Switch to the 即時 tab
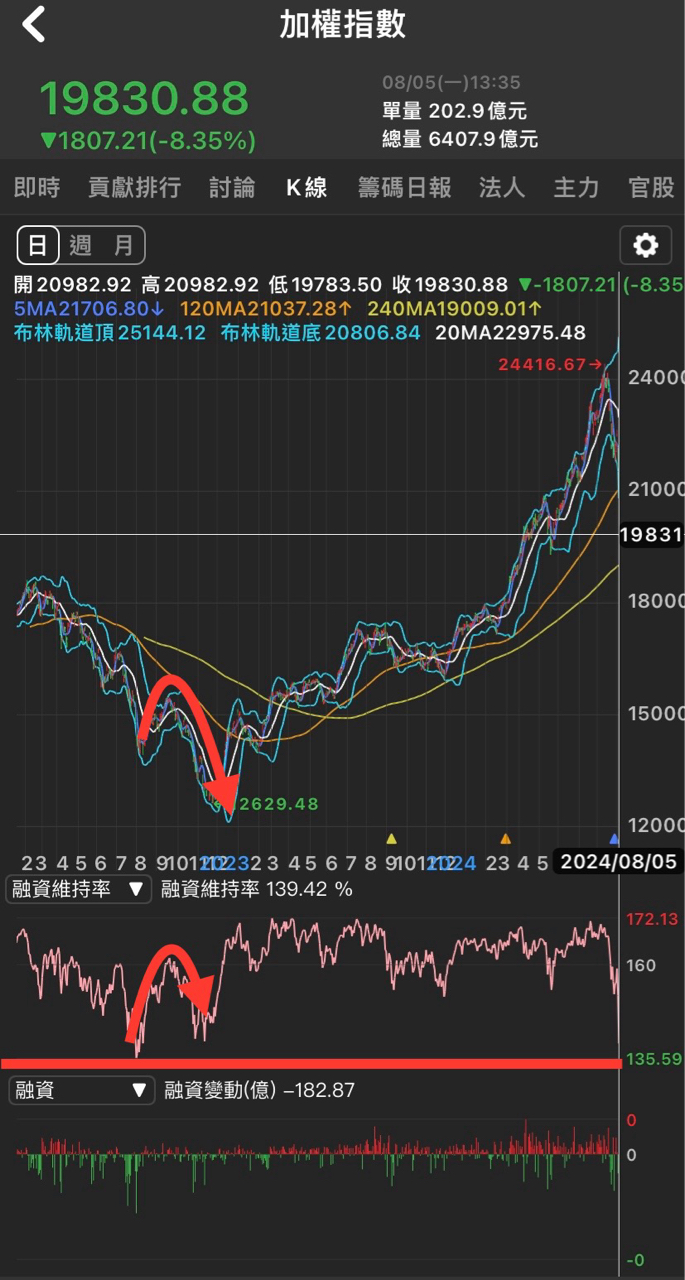 pos(37,187)
